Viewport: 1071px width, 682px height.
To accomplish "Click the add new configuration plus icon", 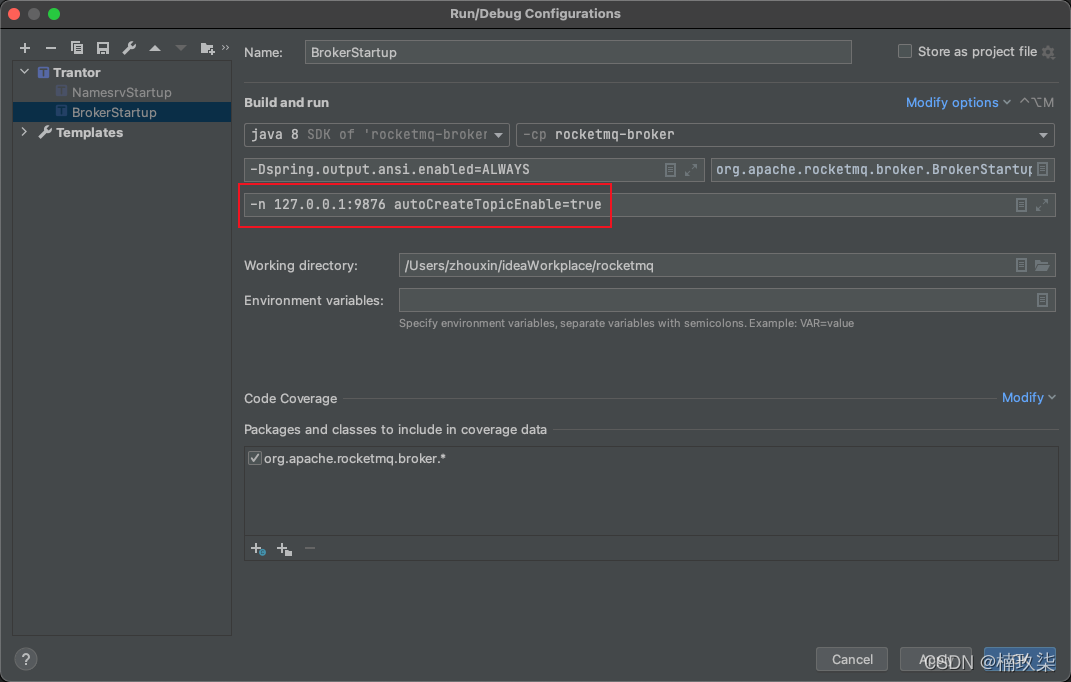I will click(x=25, y=48).
